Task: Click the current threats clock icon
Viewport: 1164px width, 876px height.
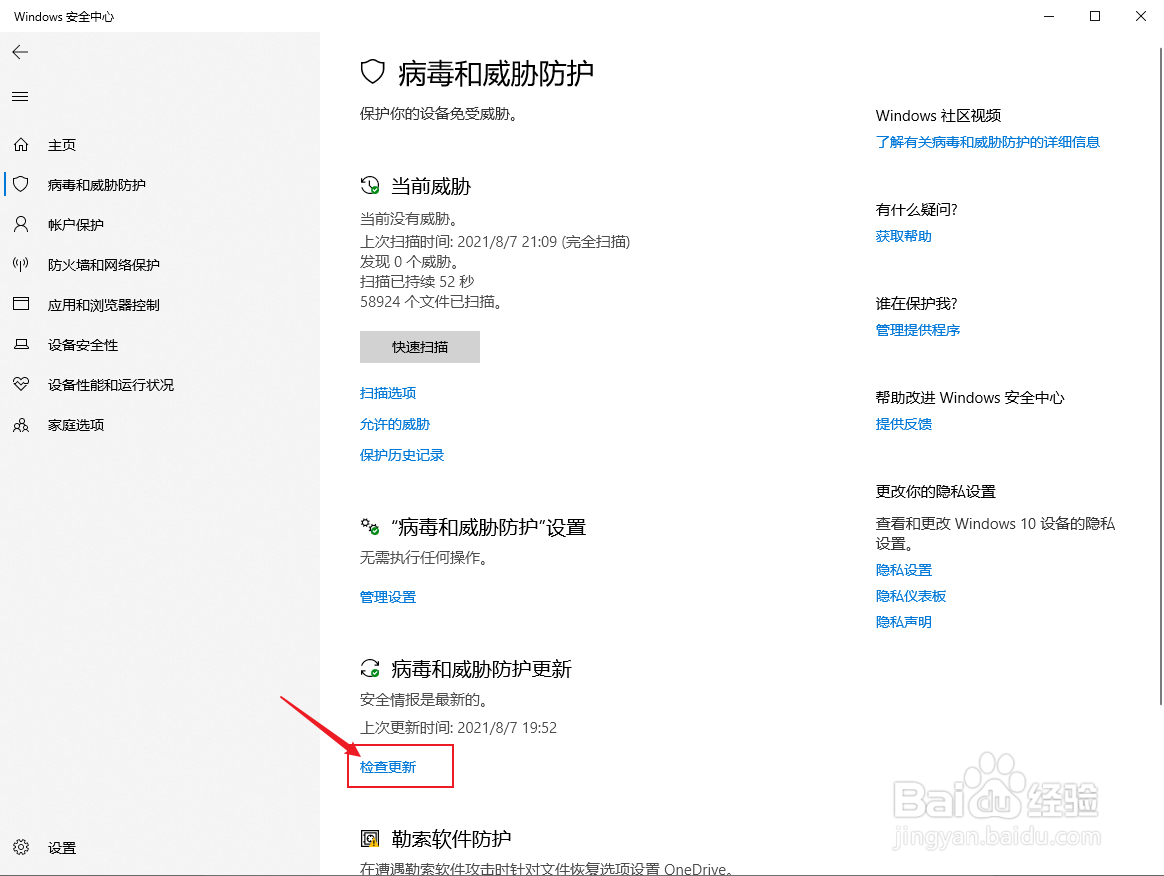Action: tap(370, 186)
